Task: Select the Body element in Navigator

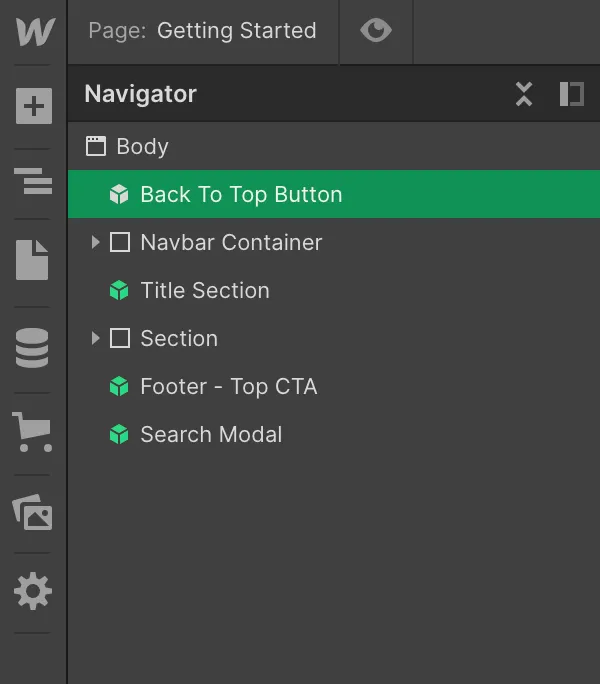Action: pyautogui.click(x=142, y=146)
